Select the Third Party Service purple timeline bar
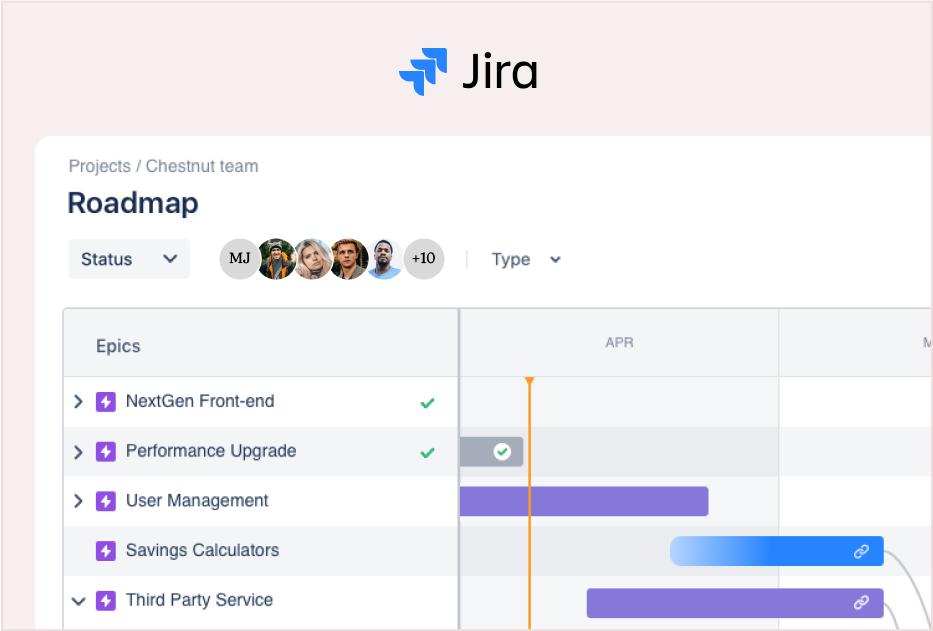Screen dimensions: 933x631 coord(735,603)
